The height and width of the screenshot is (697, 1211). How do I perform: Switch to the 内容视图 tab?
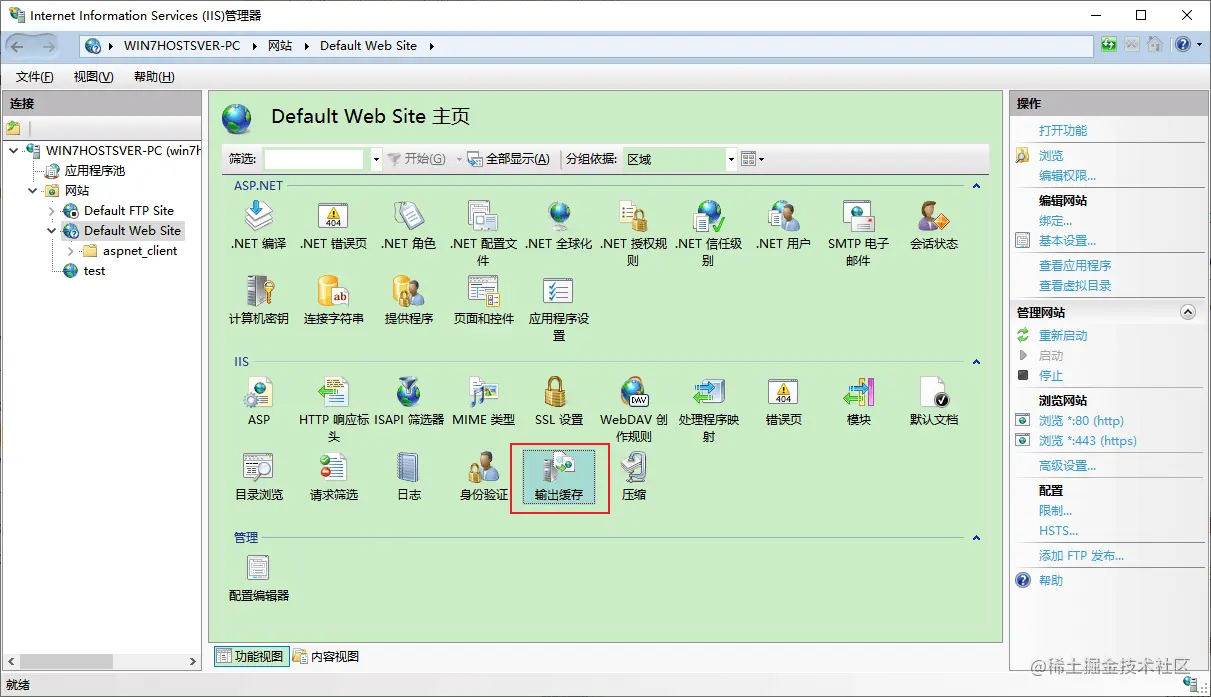[x=327, y=657]
